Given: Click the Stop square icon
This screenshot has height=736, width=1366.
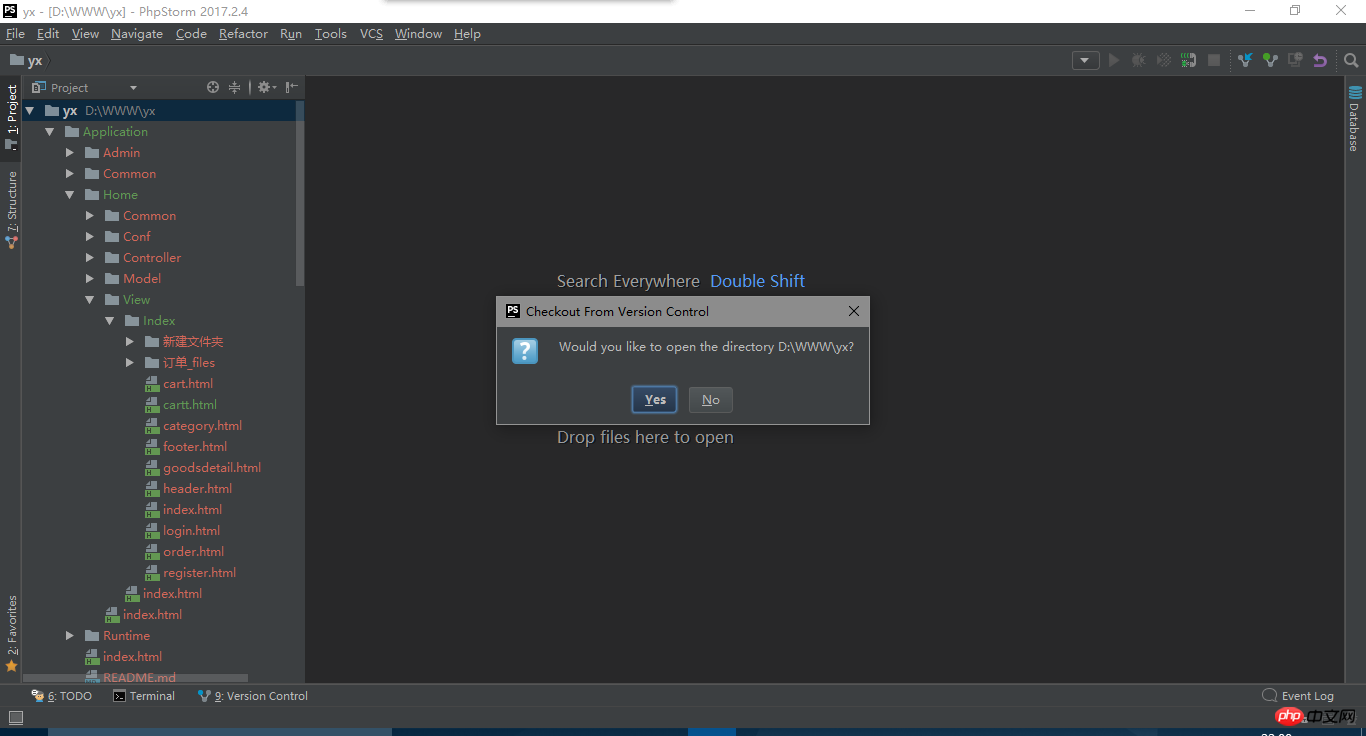Looking at the screenshot, I should click(1214, 60).
